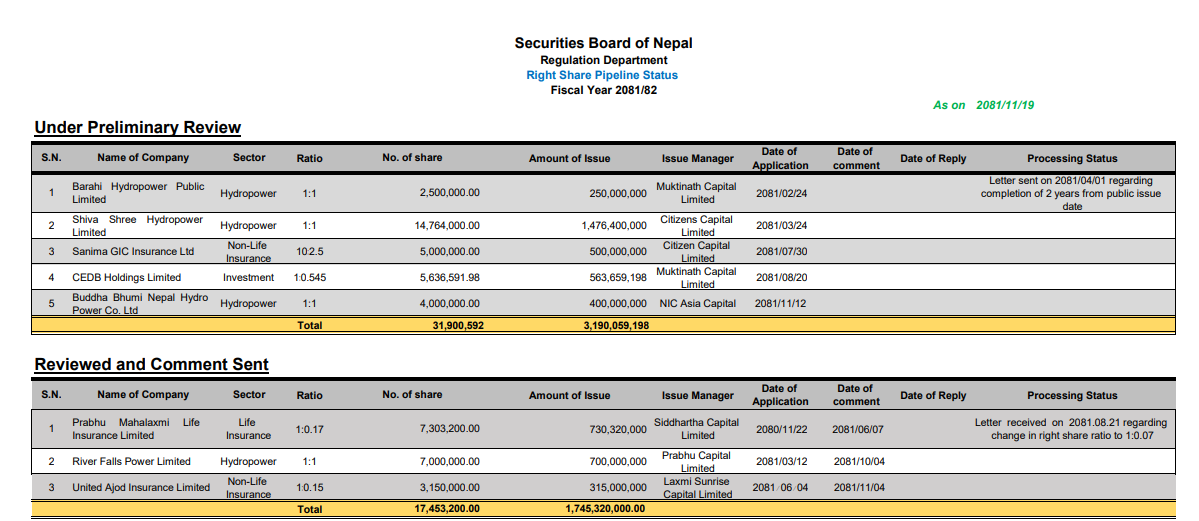Click Sanima GIC Insurance Ltd entry

tap(133, 252)
